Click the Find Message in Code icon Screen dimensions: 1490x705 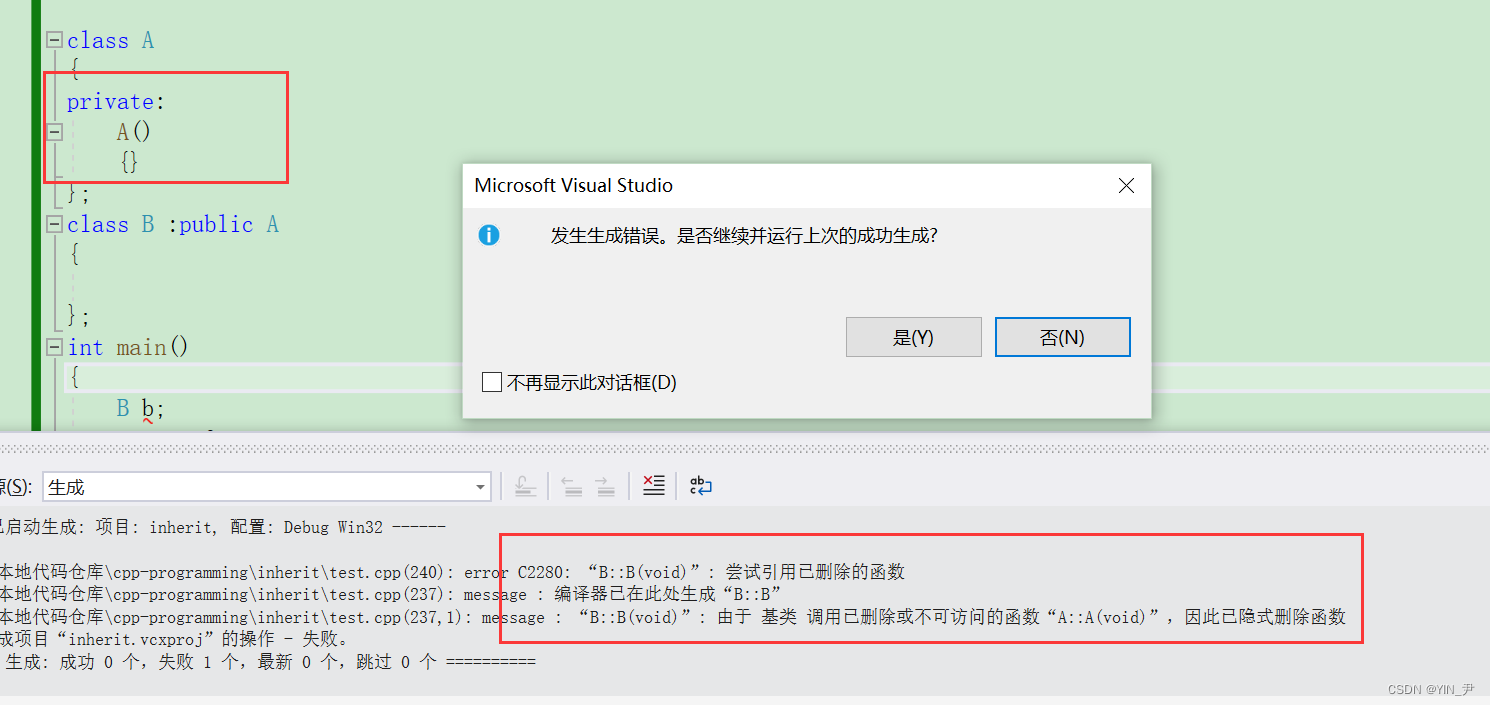coord(525,486)
